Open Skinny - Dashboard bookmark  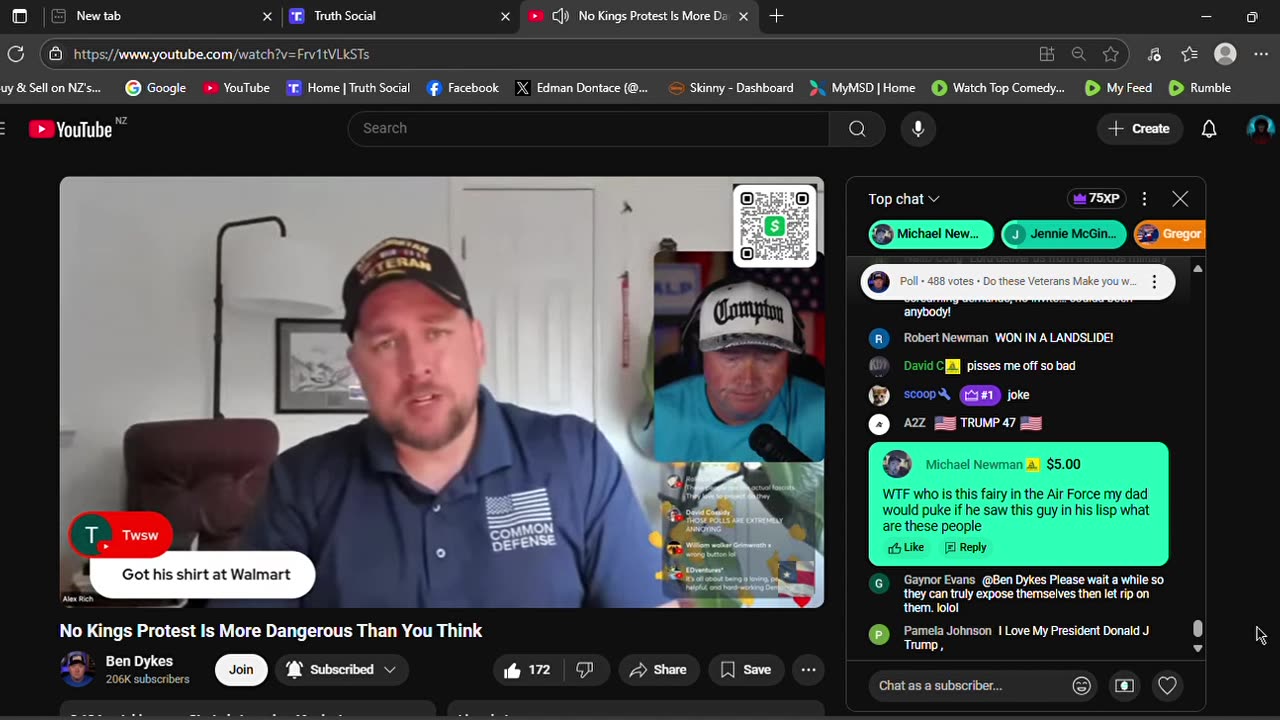(730, 88)
